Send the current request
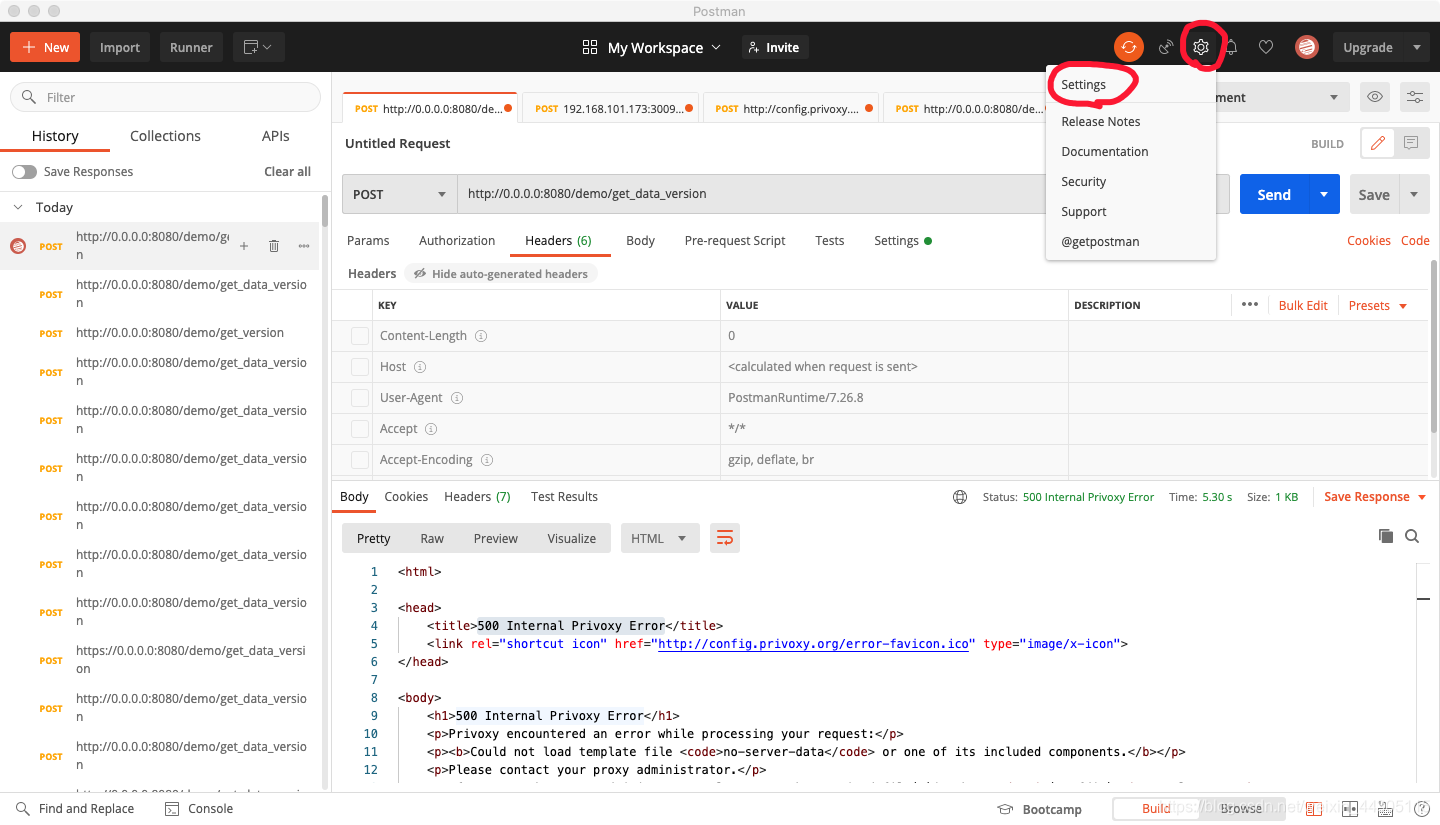The width and height of the screenshot is (1440, 825). [1273, 193]
